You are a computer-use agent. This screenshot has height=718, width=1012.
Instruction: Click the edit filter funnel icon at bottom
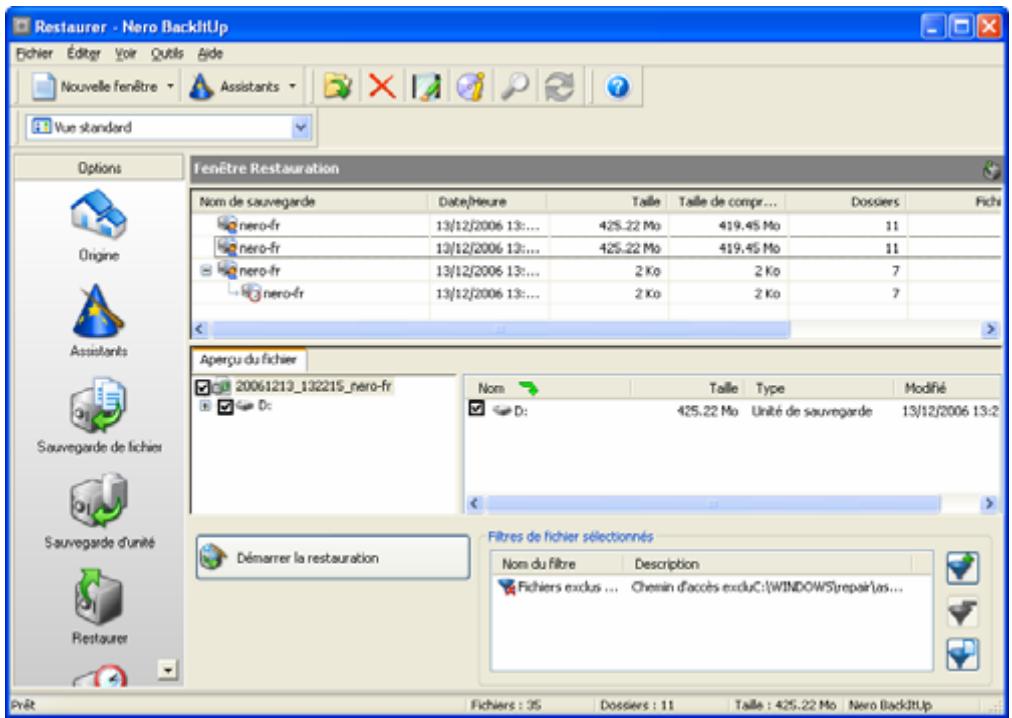pos(962,655)
